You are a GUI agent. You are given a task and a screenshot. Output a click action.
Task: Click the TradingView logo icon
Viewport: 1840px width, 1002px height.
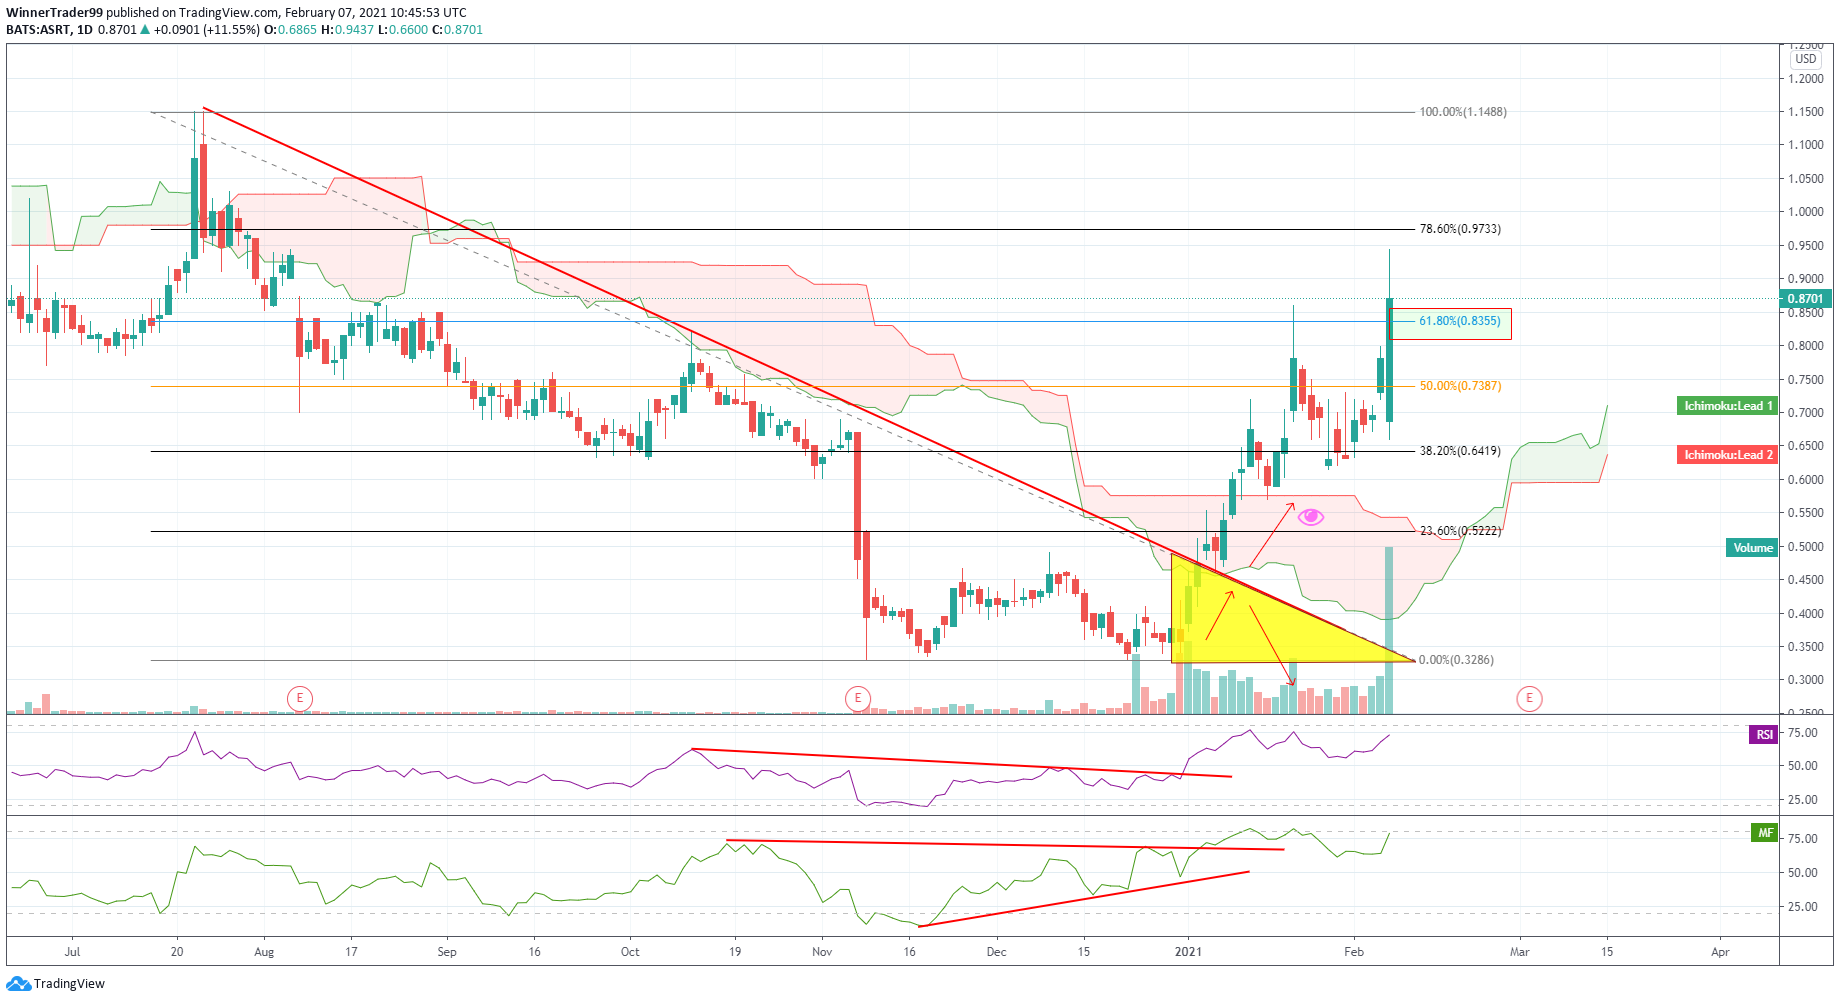tap(18, 984)
